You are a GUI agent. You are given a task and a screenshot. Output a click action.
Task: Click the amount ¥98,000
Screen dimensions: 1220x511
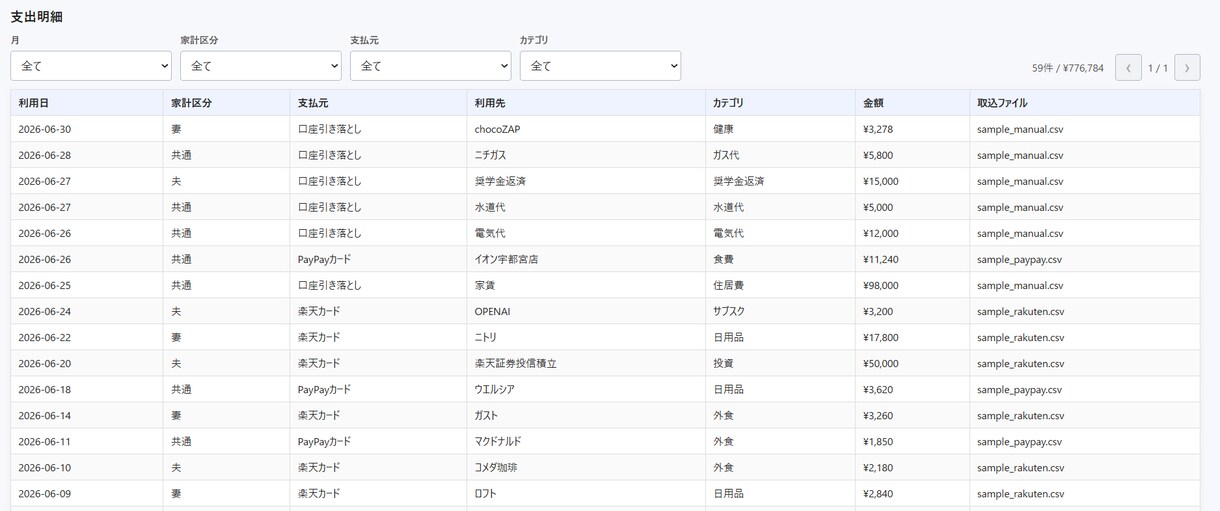(881, 285)
